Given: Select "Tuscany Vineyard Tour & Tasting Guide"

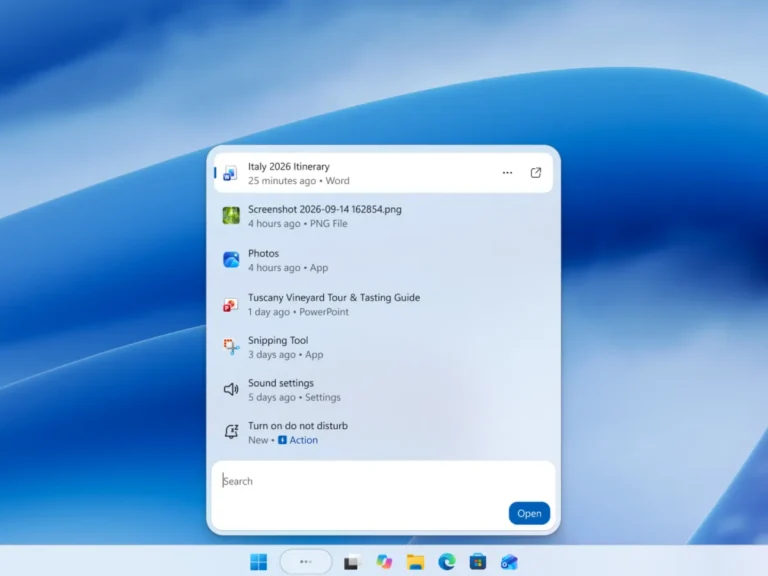Looking at the screenshot, I should (334, 298).
